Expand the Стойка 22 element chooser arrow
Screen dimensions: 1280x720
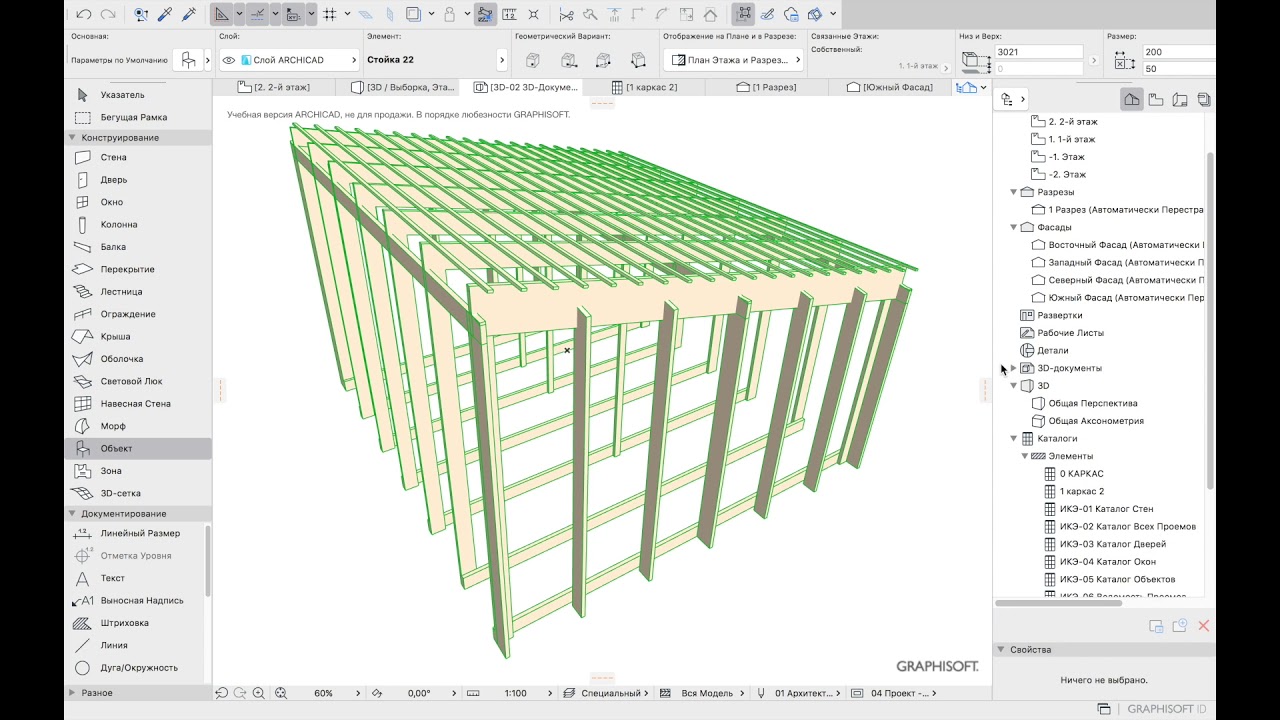[x=501, y=60]
